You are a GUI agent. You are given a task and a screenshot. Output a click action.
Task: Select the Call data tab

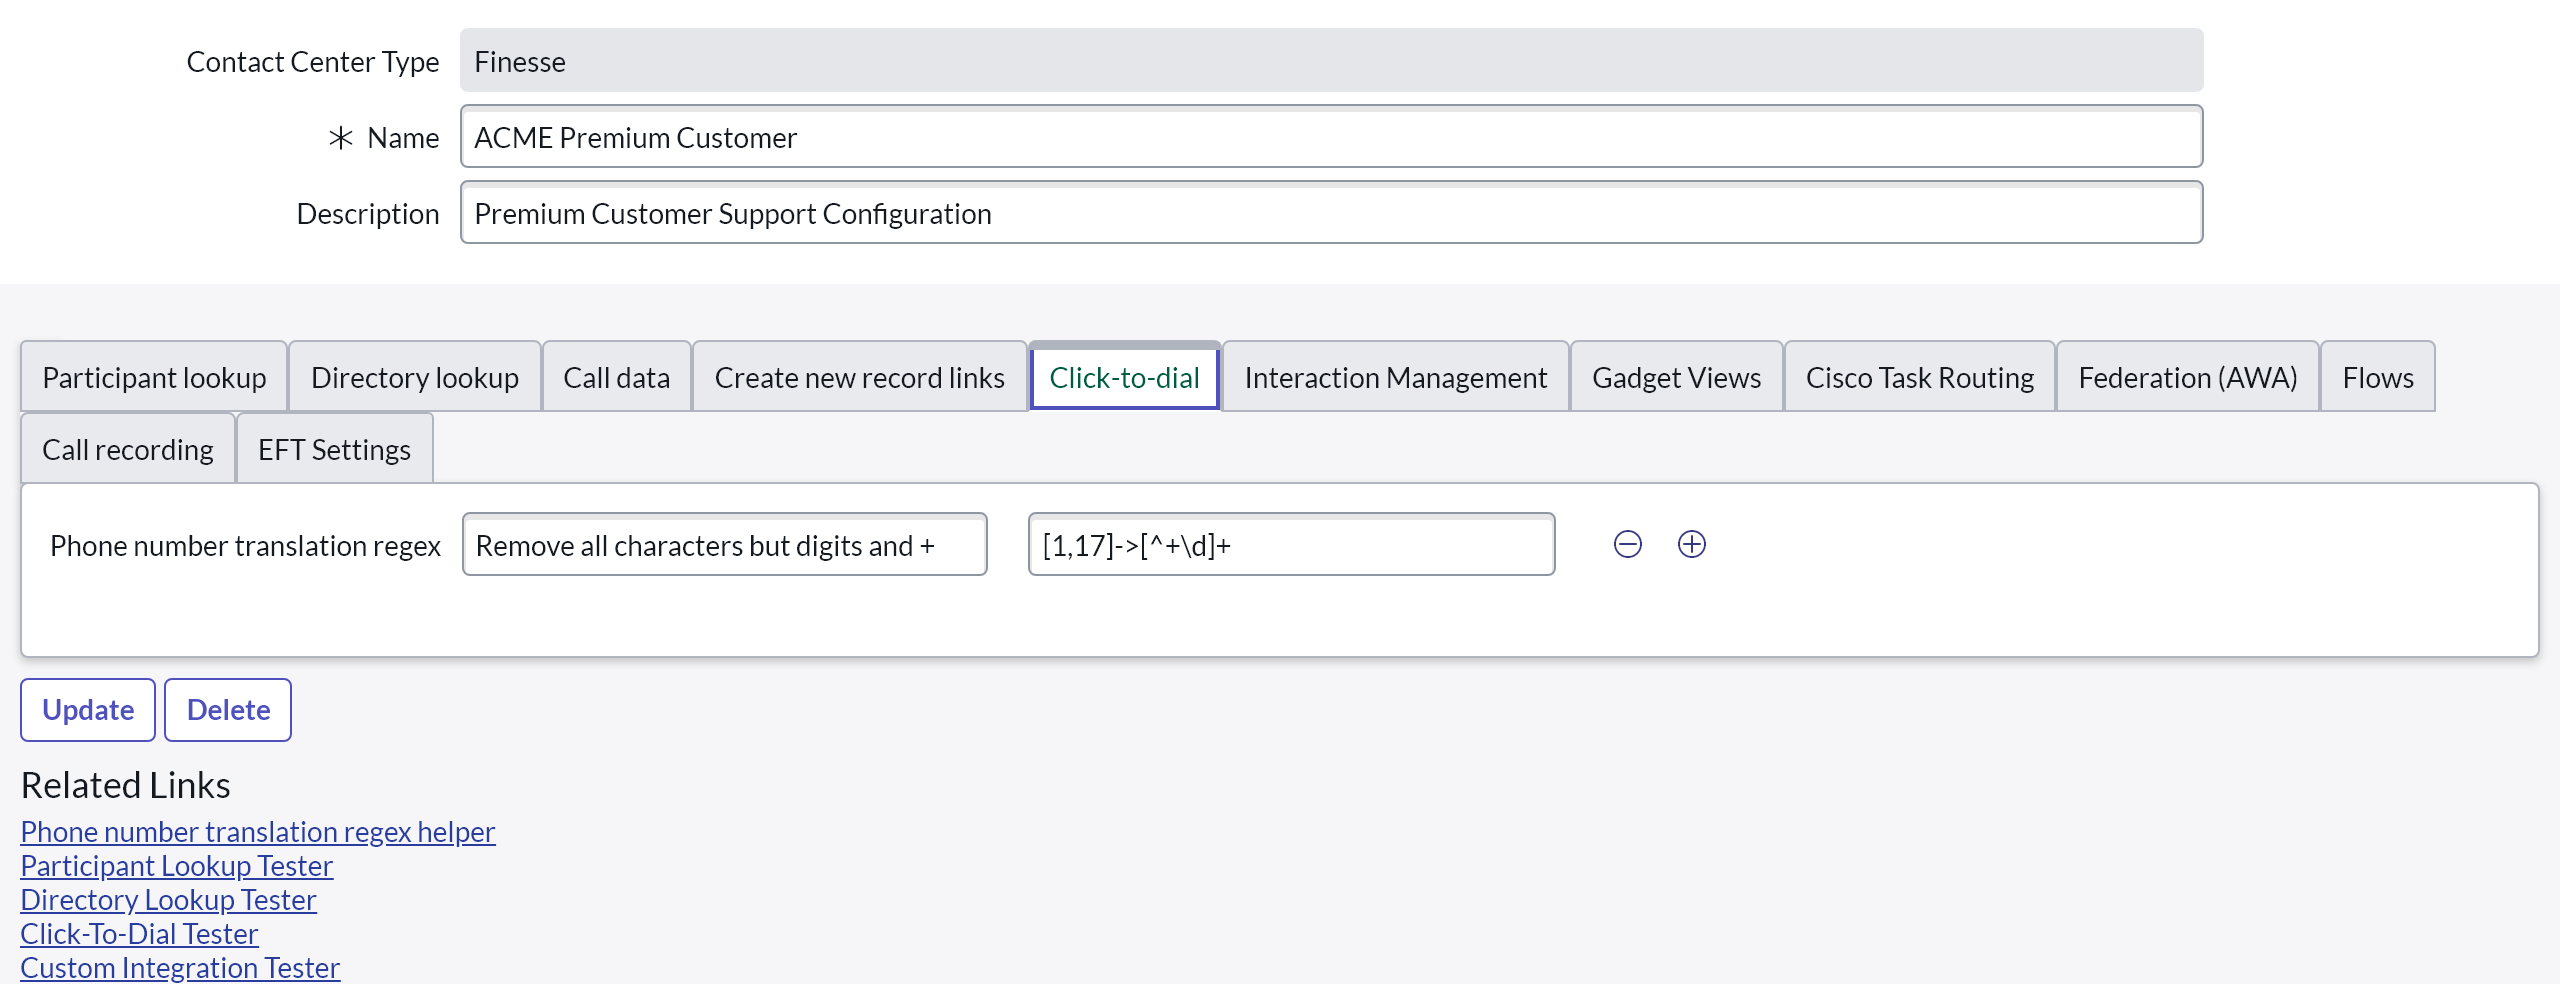616,377
